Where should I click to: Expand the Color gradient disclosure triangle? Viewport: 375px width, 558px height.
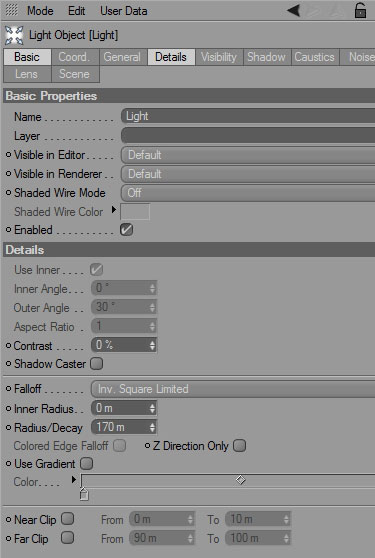pos(74,480)
